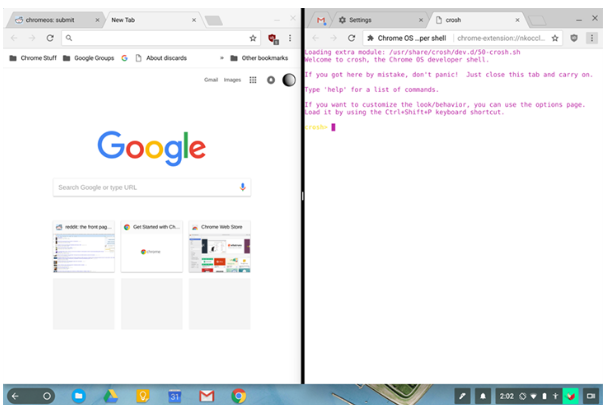
Task: Switch to pinned Gmail tab in right window
Action: (x=321, y=20)
